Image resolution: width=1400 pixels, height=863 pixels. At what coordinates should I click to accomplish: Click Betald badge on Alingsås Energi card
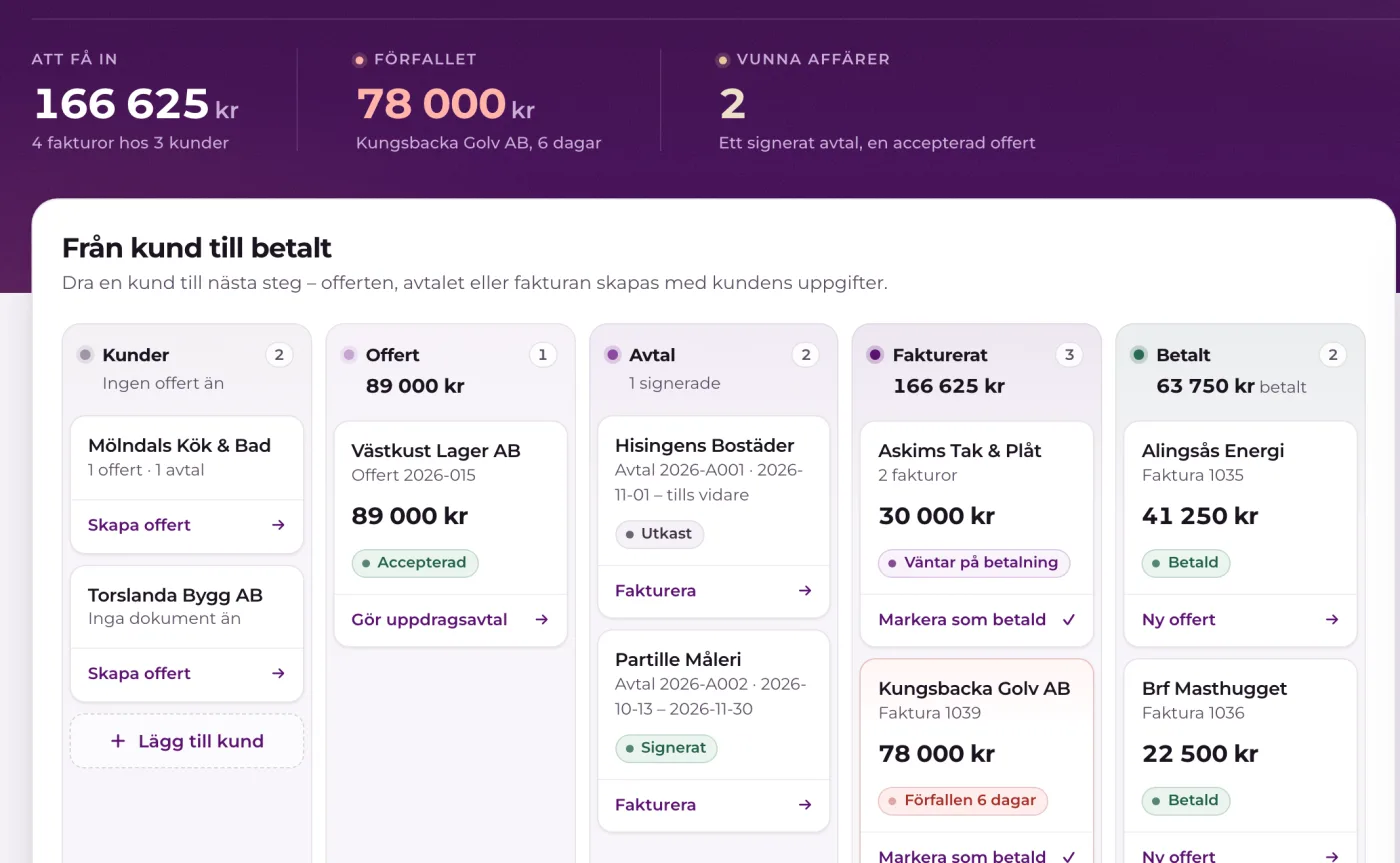(1186, 563)
